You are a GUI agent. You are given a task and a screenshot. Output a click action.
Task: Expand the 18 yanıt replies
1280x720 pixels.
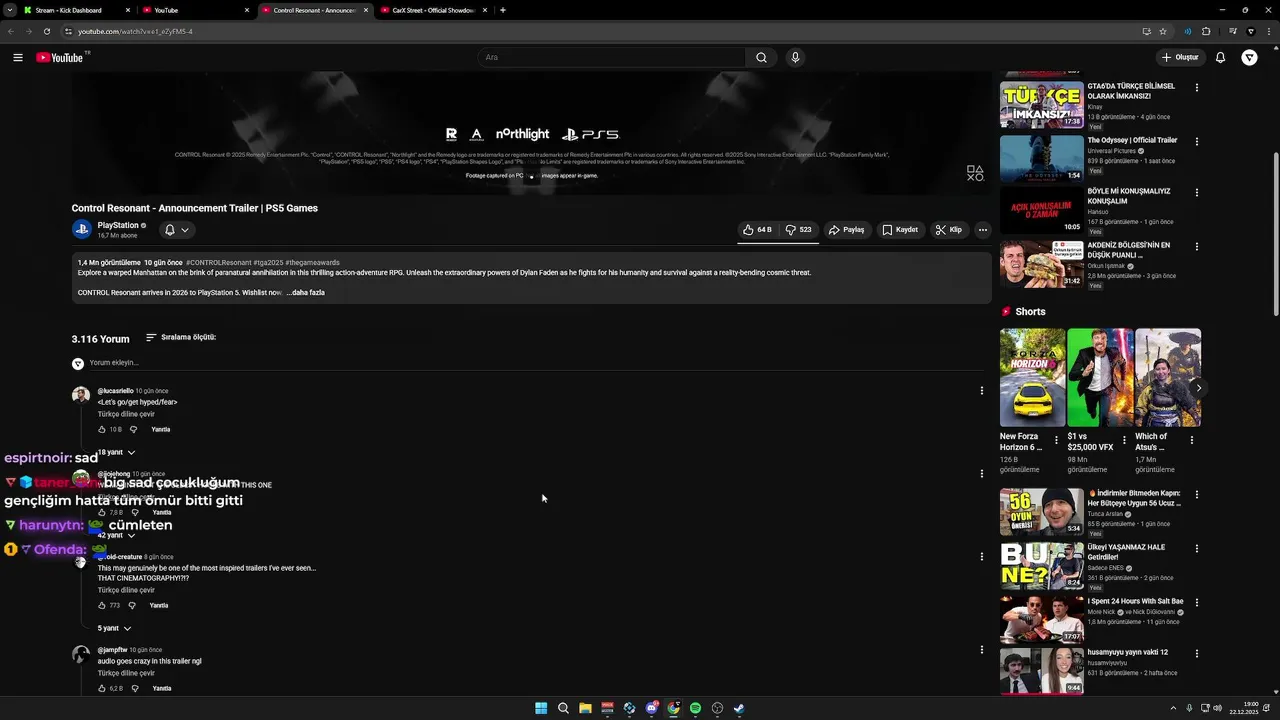point(116,452)
